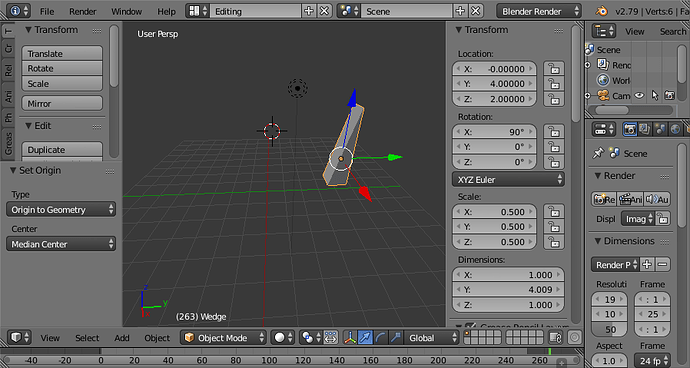Image resolution: width=690 pixels, height=368 pixels.
Task: Click the Translate button
Action: coord(62,53)
